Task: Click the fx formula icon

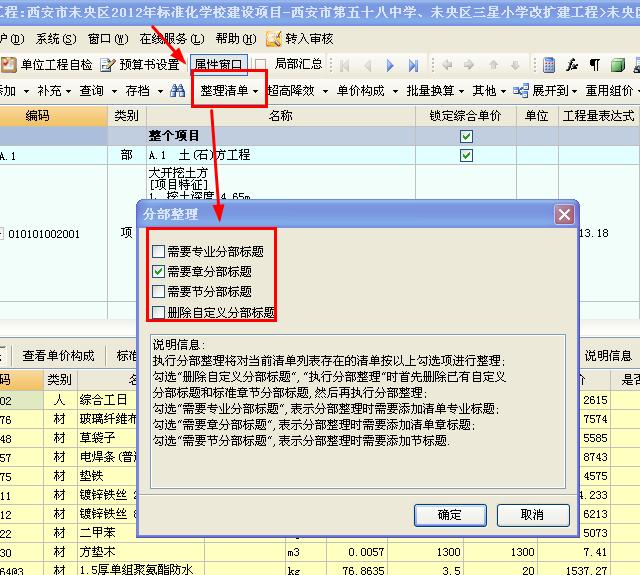Action: [572, 65]
